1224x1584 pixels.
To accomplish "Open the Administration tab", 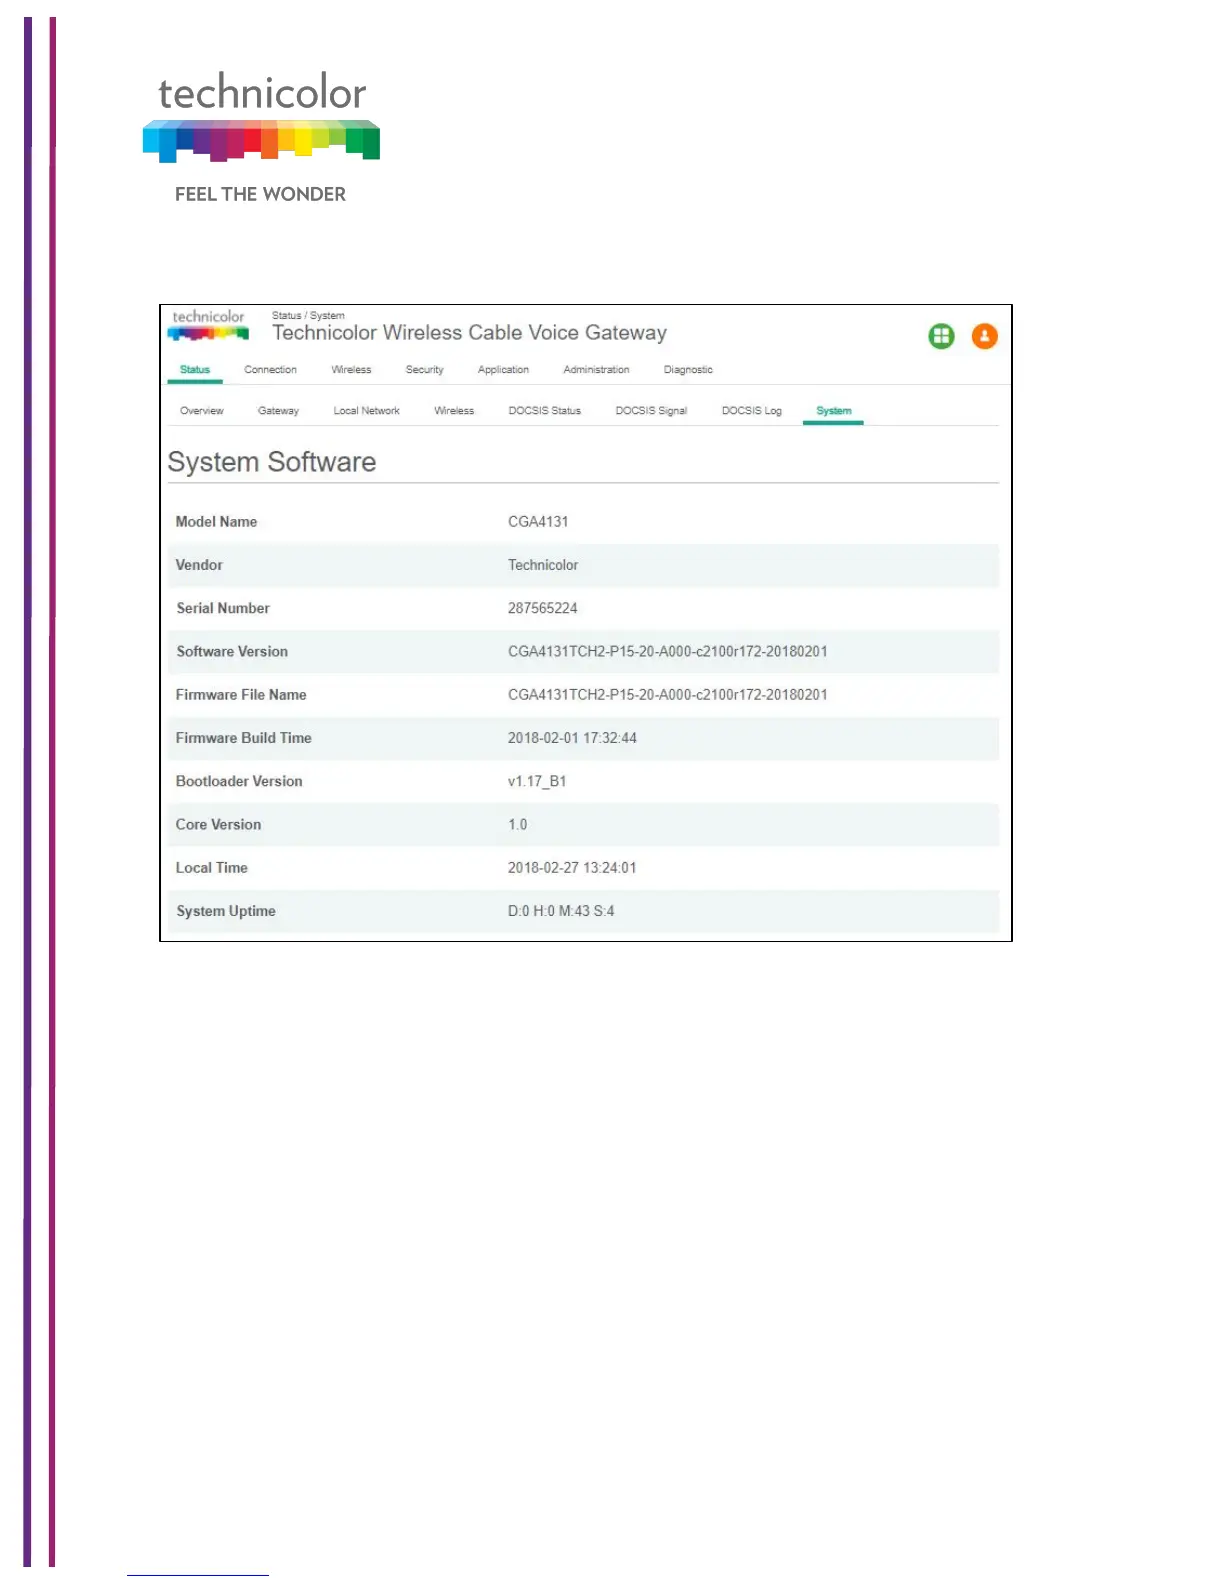I will tap(596, 370).
